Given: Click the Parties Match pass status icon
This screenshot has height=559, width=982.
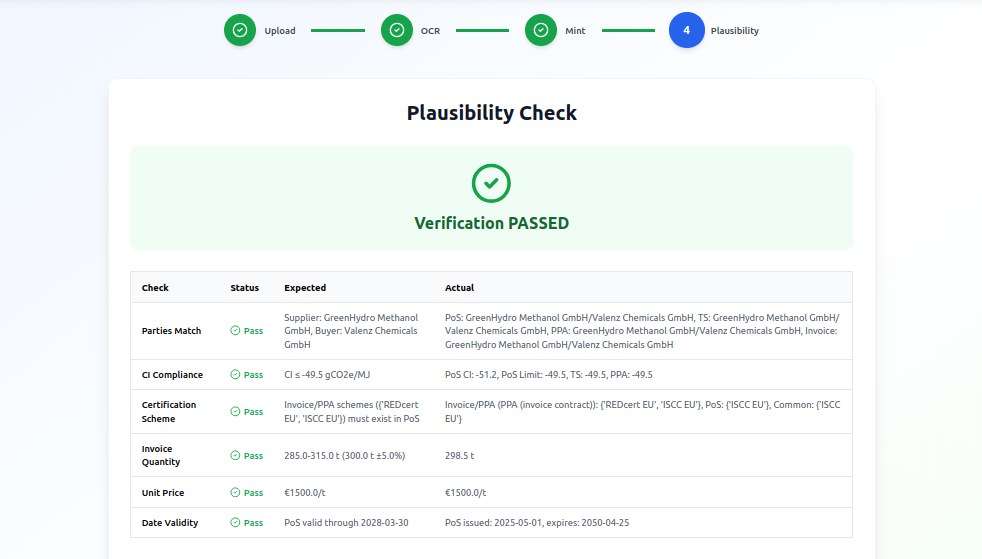Looking at the screenshot, I should 235,331.
